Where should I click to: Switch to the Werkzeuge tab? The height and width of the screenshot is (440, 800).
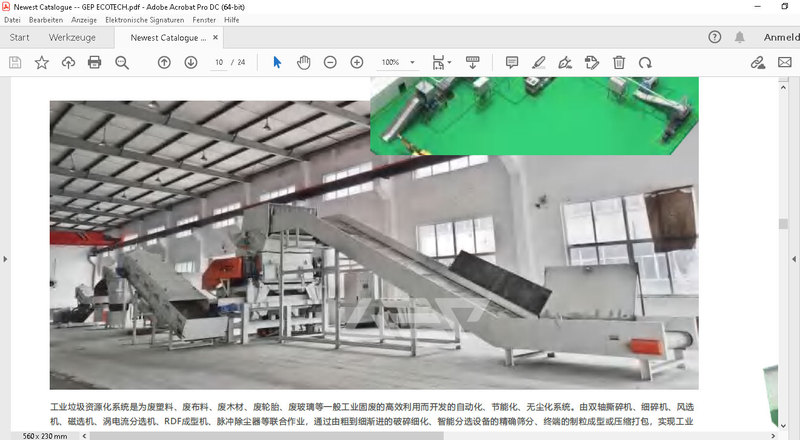(x=72, y=37)
